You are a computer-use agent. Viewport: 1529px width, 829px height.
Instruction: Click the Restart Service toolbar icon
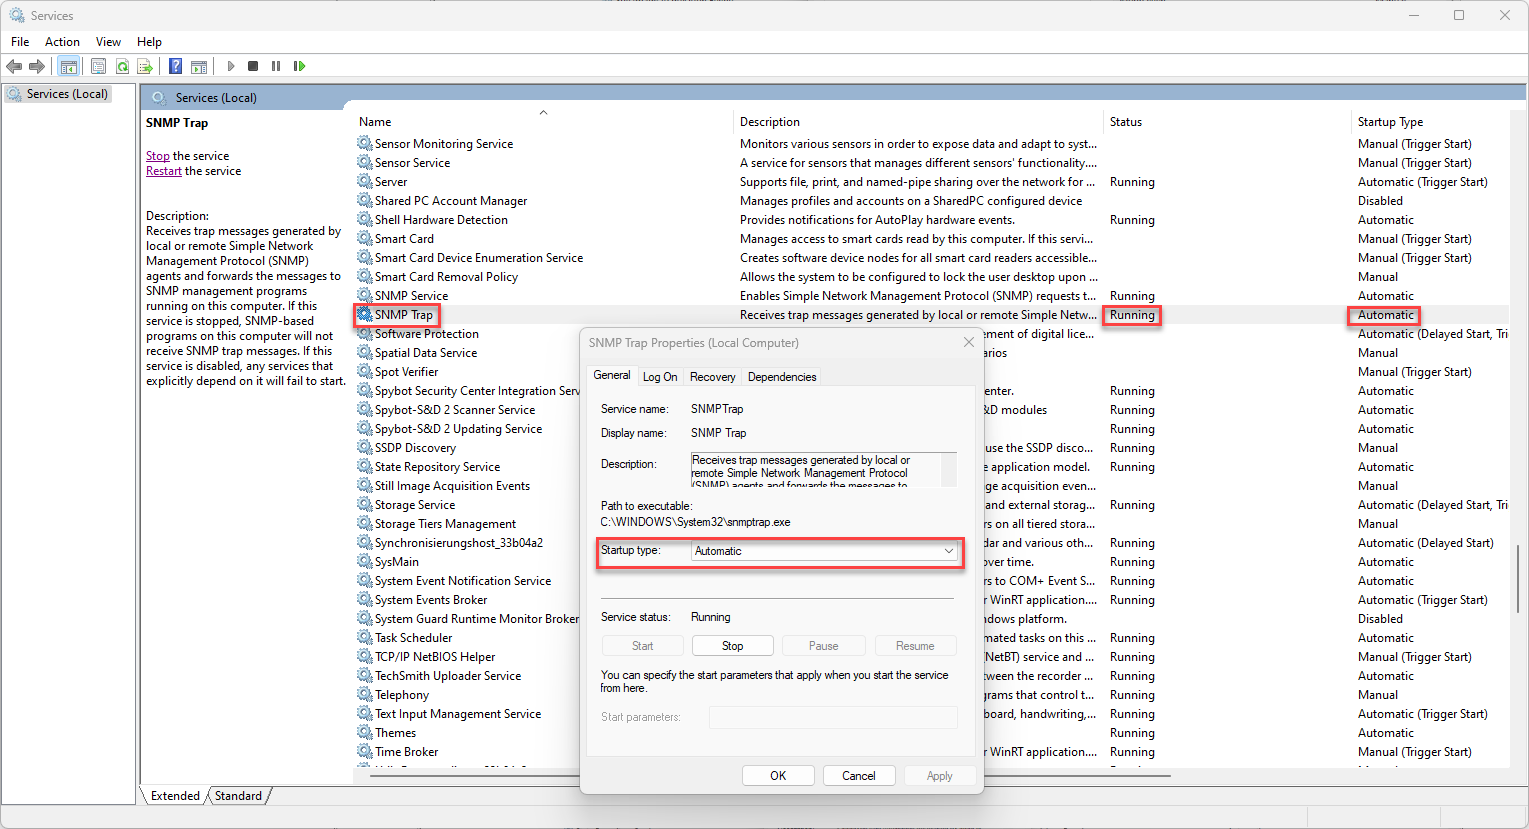pyautogui.click(x=300, y=66)
